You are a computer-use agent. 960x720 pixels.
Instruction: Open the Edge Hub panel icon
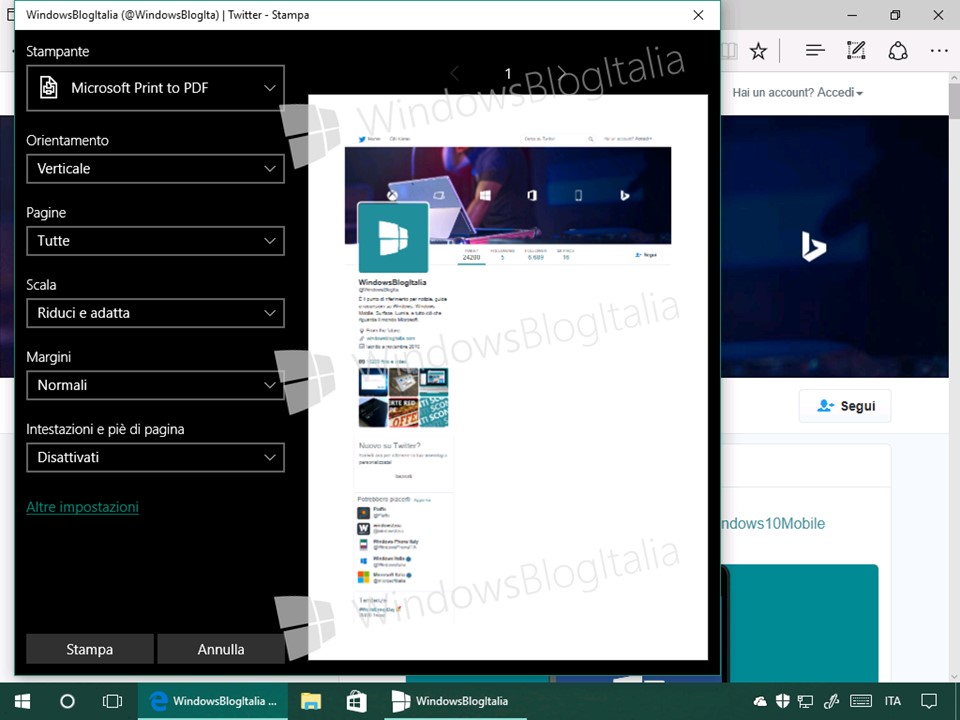tap(815, 51)
